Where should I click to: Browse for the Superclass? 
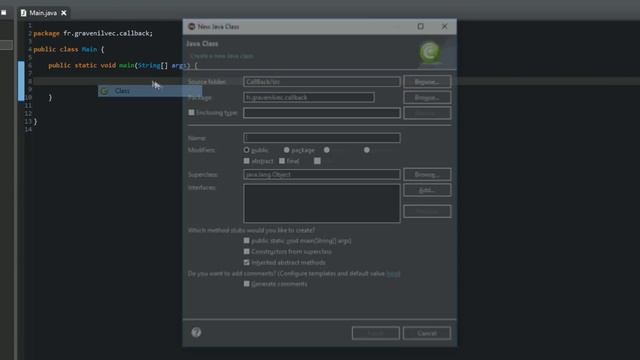[427, 174]
